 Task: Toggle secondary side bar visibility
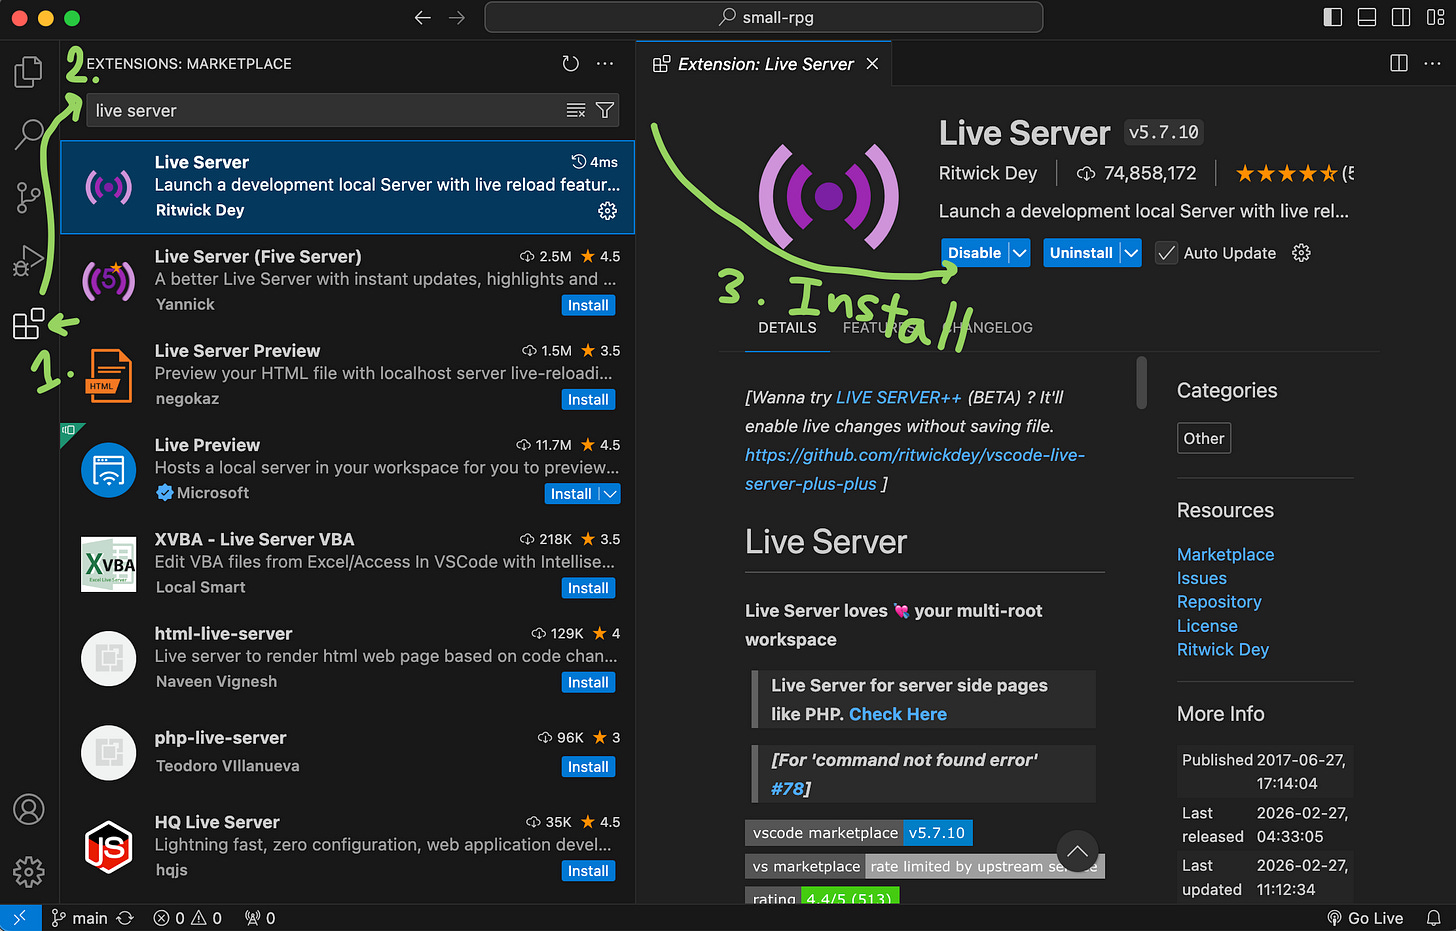click(1401, 17)
